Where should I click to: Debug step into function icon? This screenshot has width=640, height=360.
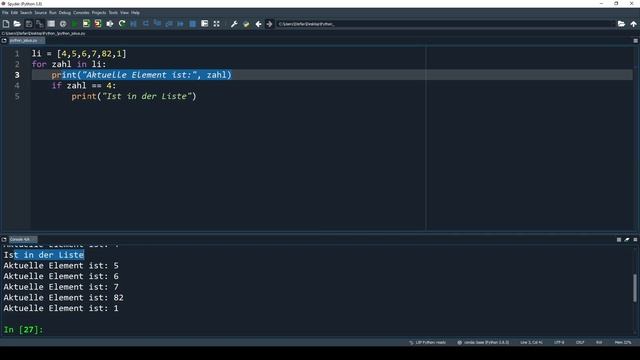pos(157,24)
